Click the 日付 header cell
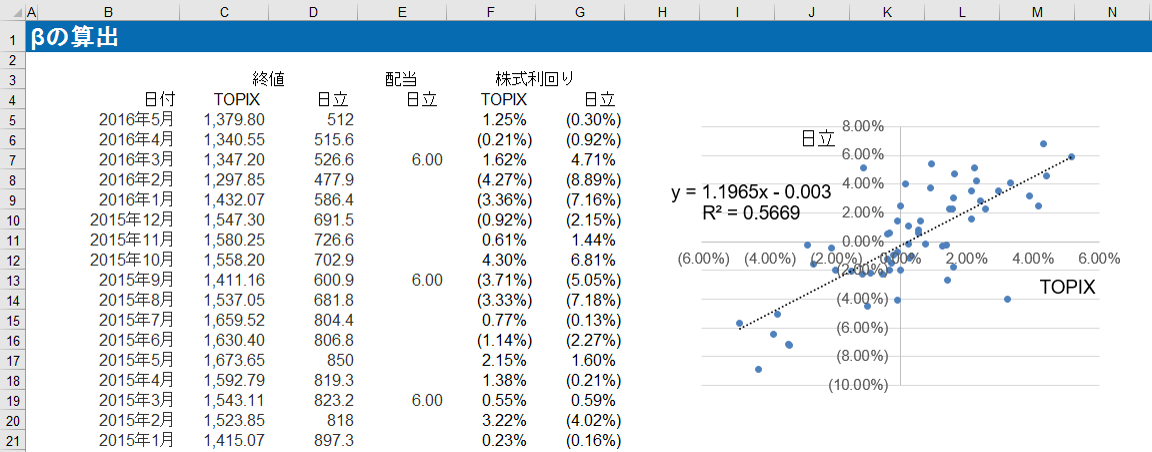1152x452 pixels. [x=159, y=99]
